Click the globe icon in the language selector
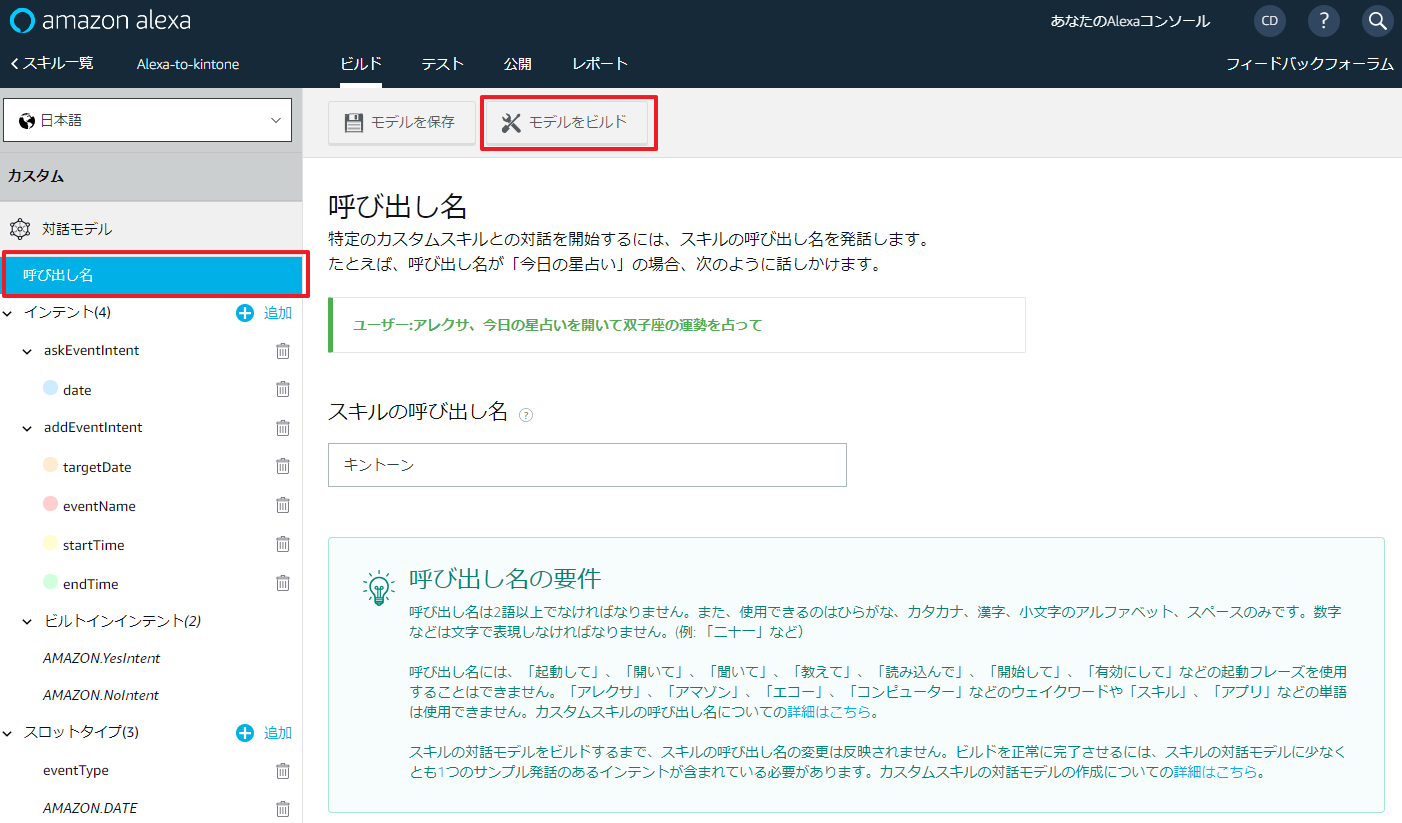The image size is (1402, 823). (x=27, y=120)
